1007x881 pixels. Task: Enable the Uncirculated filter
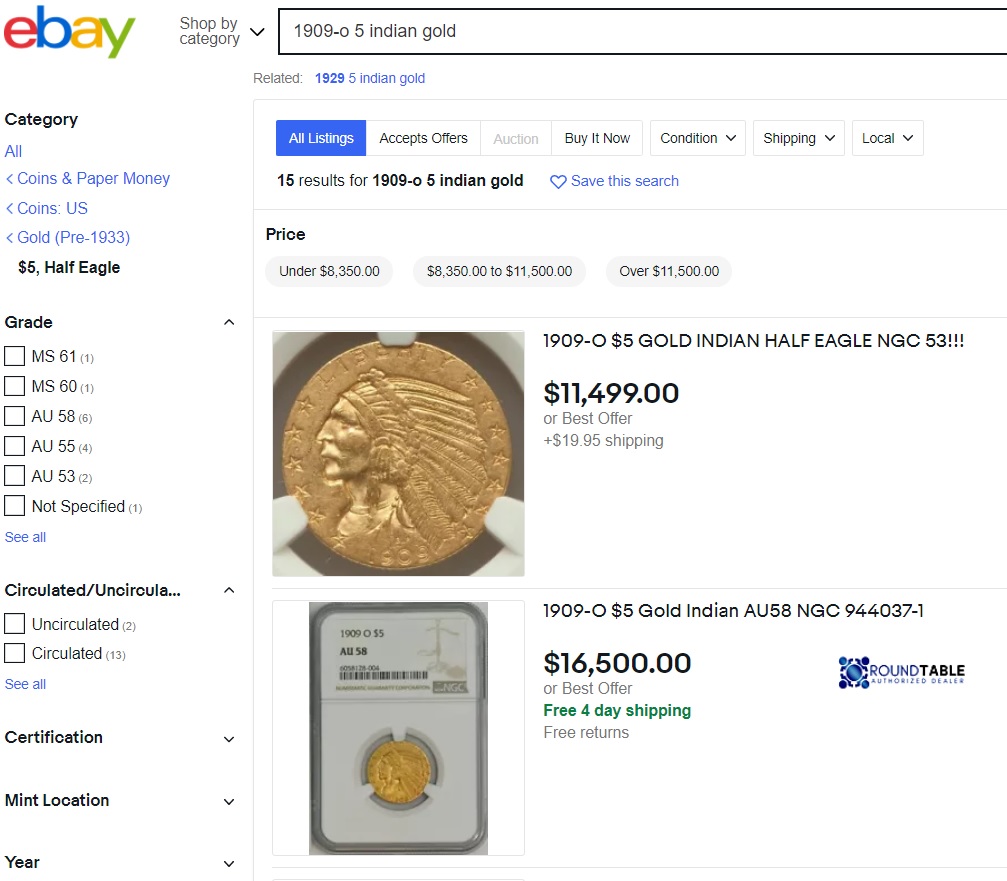(15, 623)
